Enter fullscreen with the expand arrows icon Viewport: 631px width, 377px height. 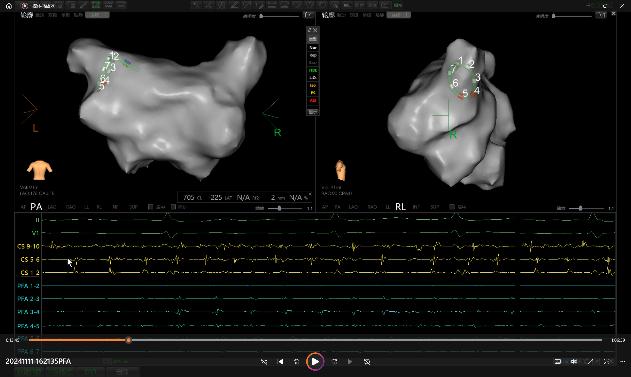pyautogui.click(x=590, y=361)
